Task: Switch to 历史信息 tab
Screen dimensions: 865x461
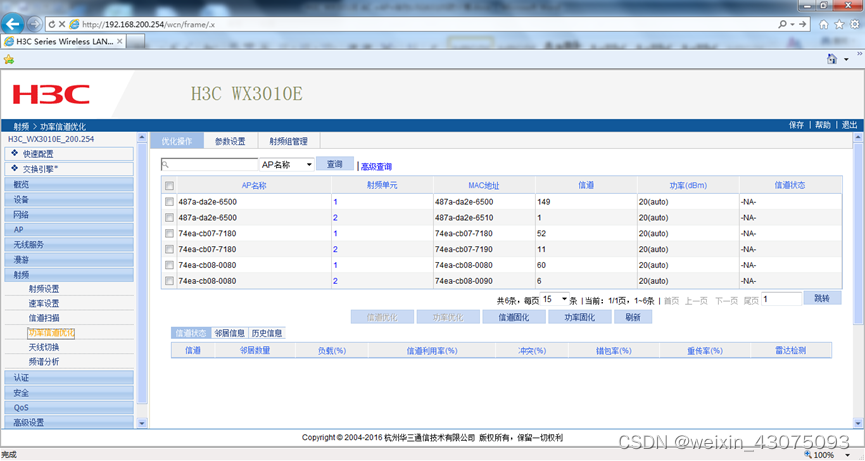Action: (x=267, y=333)
